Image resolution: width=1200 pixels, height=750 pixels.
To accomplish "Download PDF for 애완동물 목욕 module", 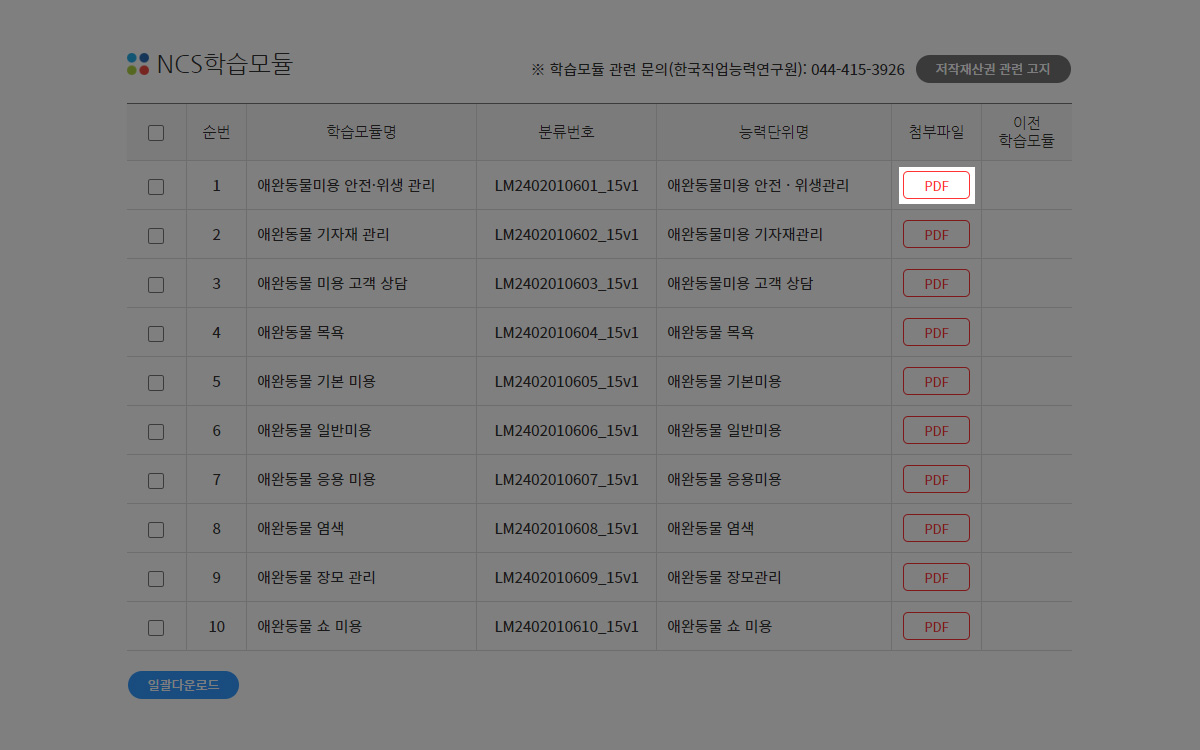I will 936,333.
